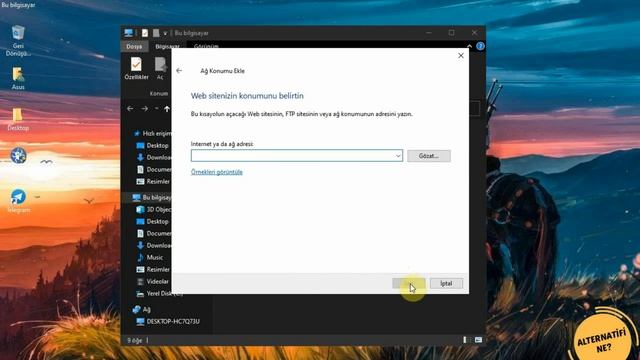
Task: Go up one folder level in Explorer
Action: [167, 109]
